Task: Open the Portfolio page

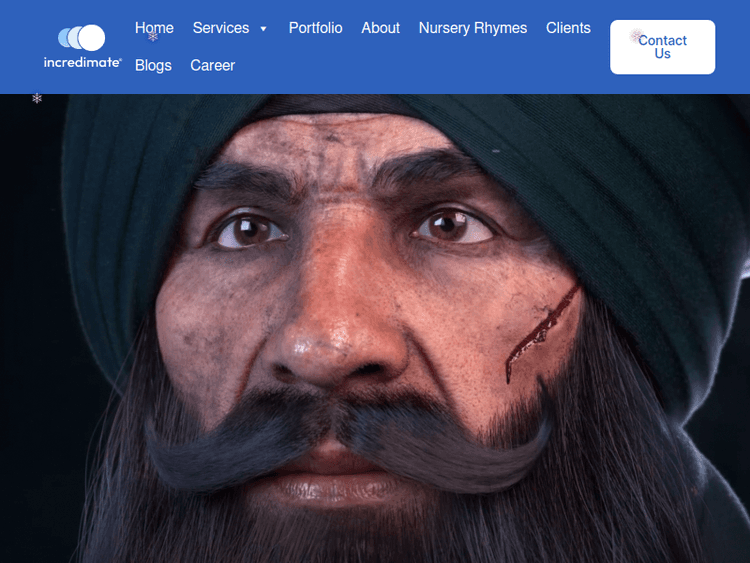Action: [315, 28]
